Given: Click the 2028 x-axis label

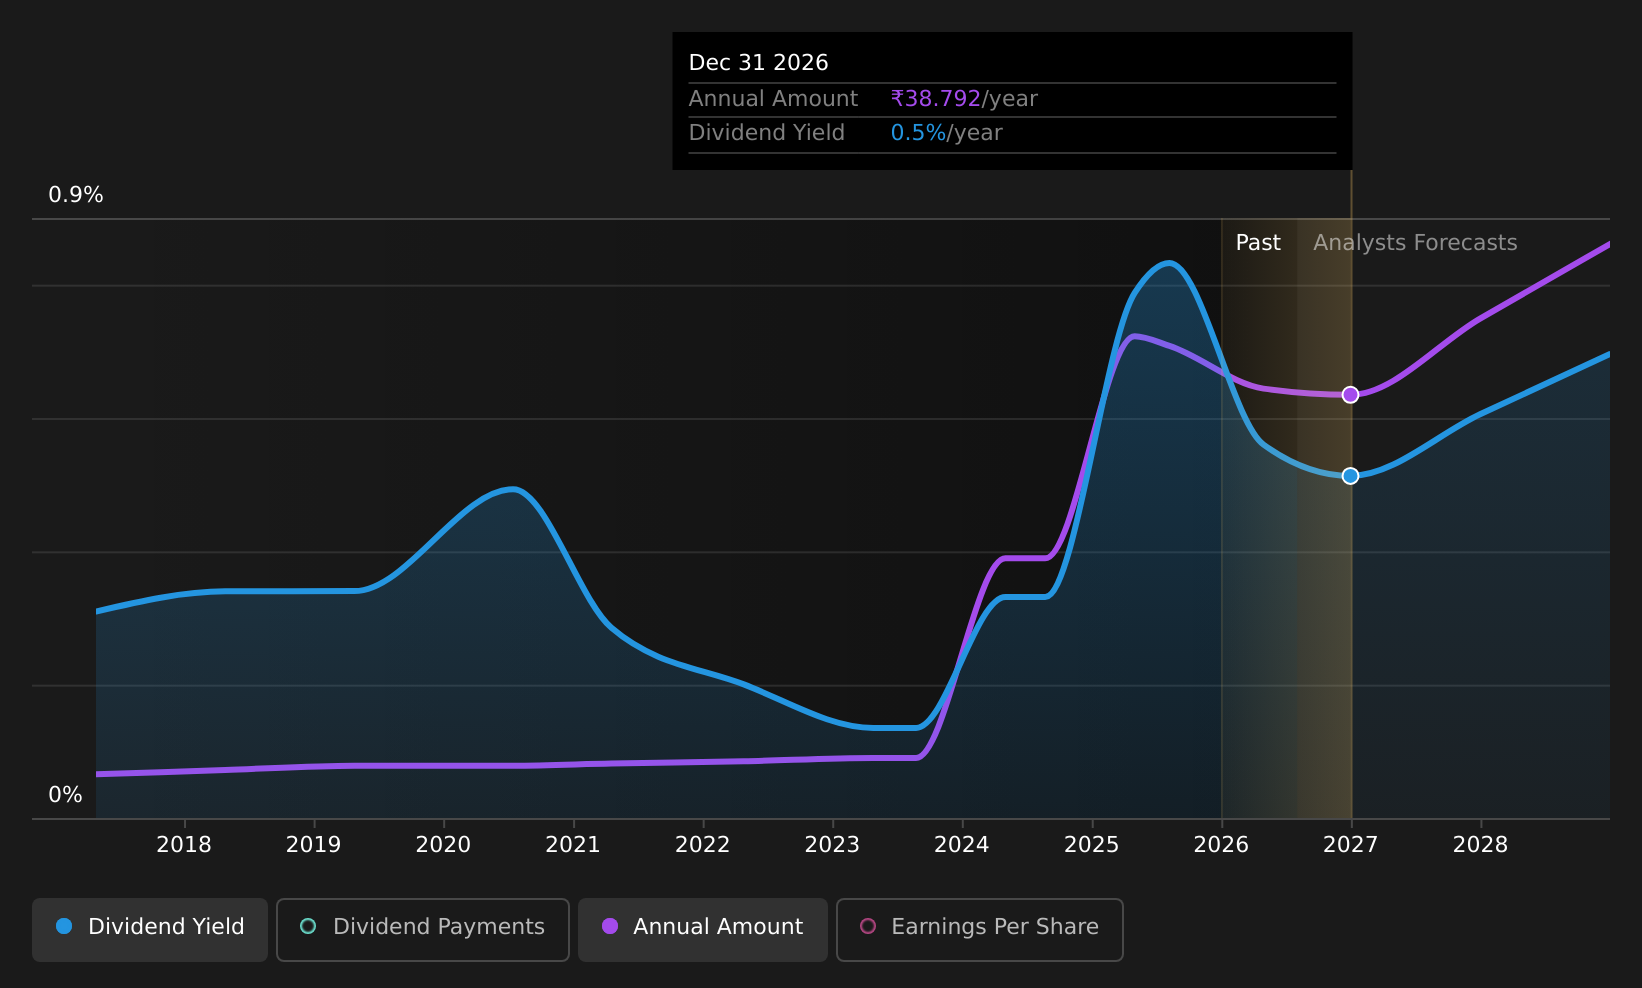Looking at the screenshot, I should (x=1480, y=845).
